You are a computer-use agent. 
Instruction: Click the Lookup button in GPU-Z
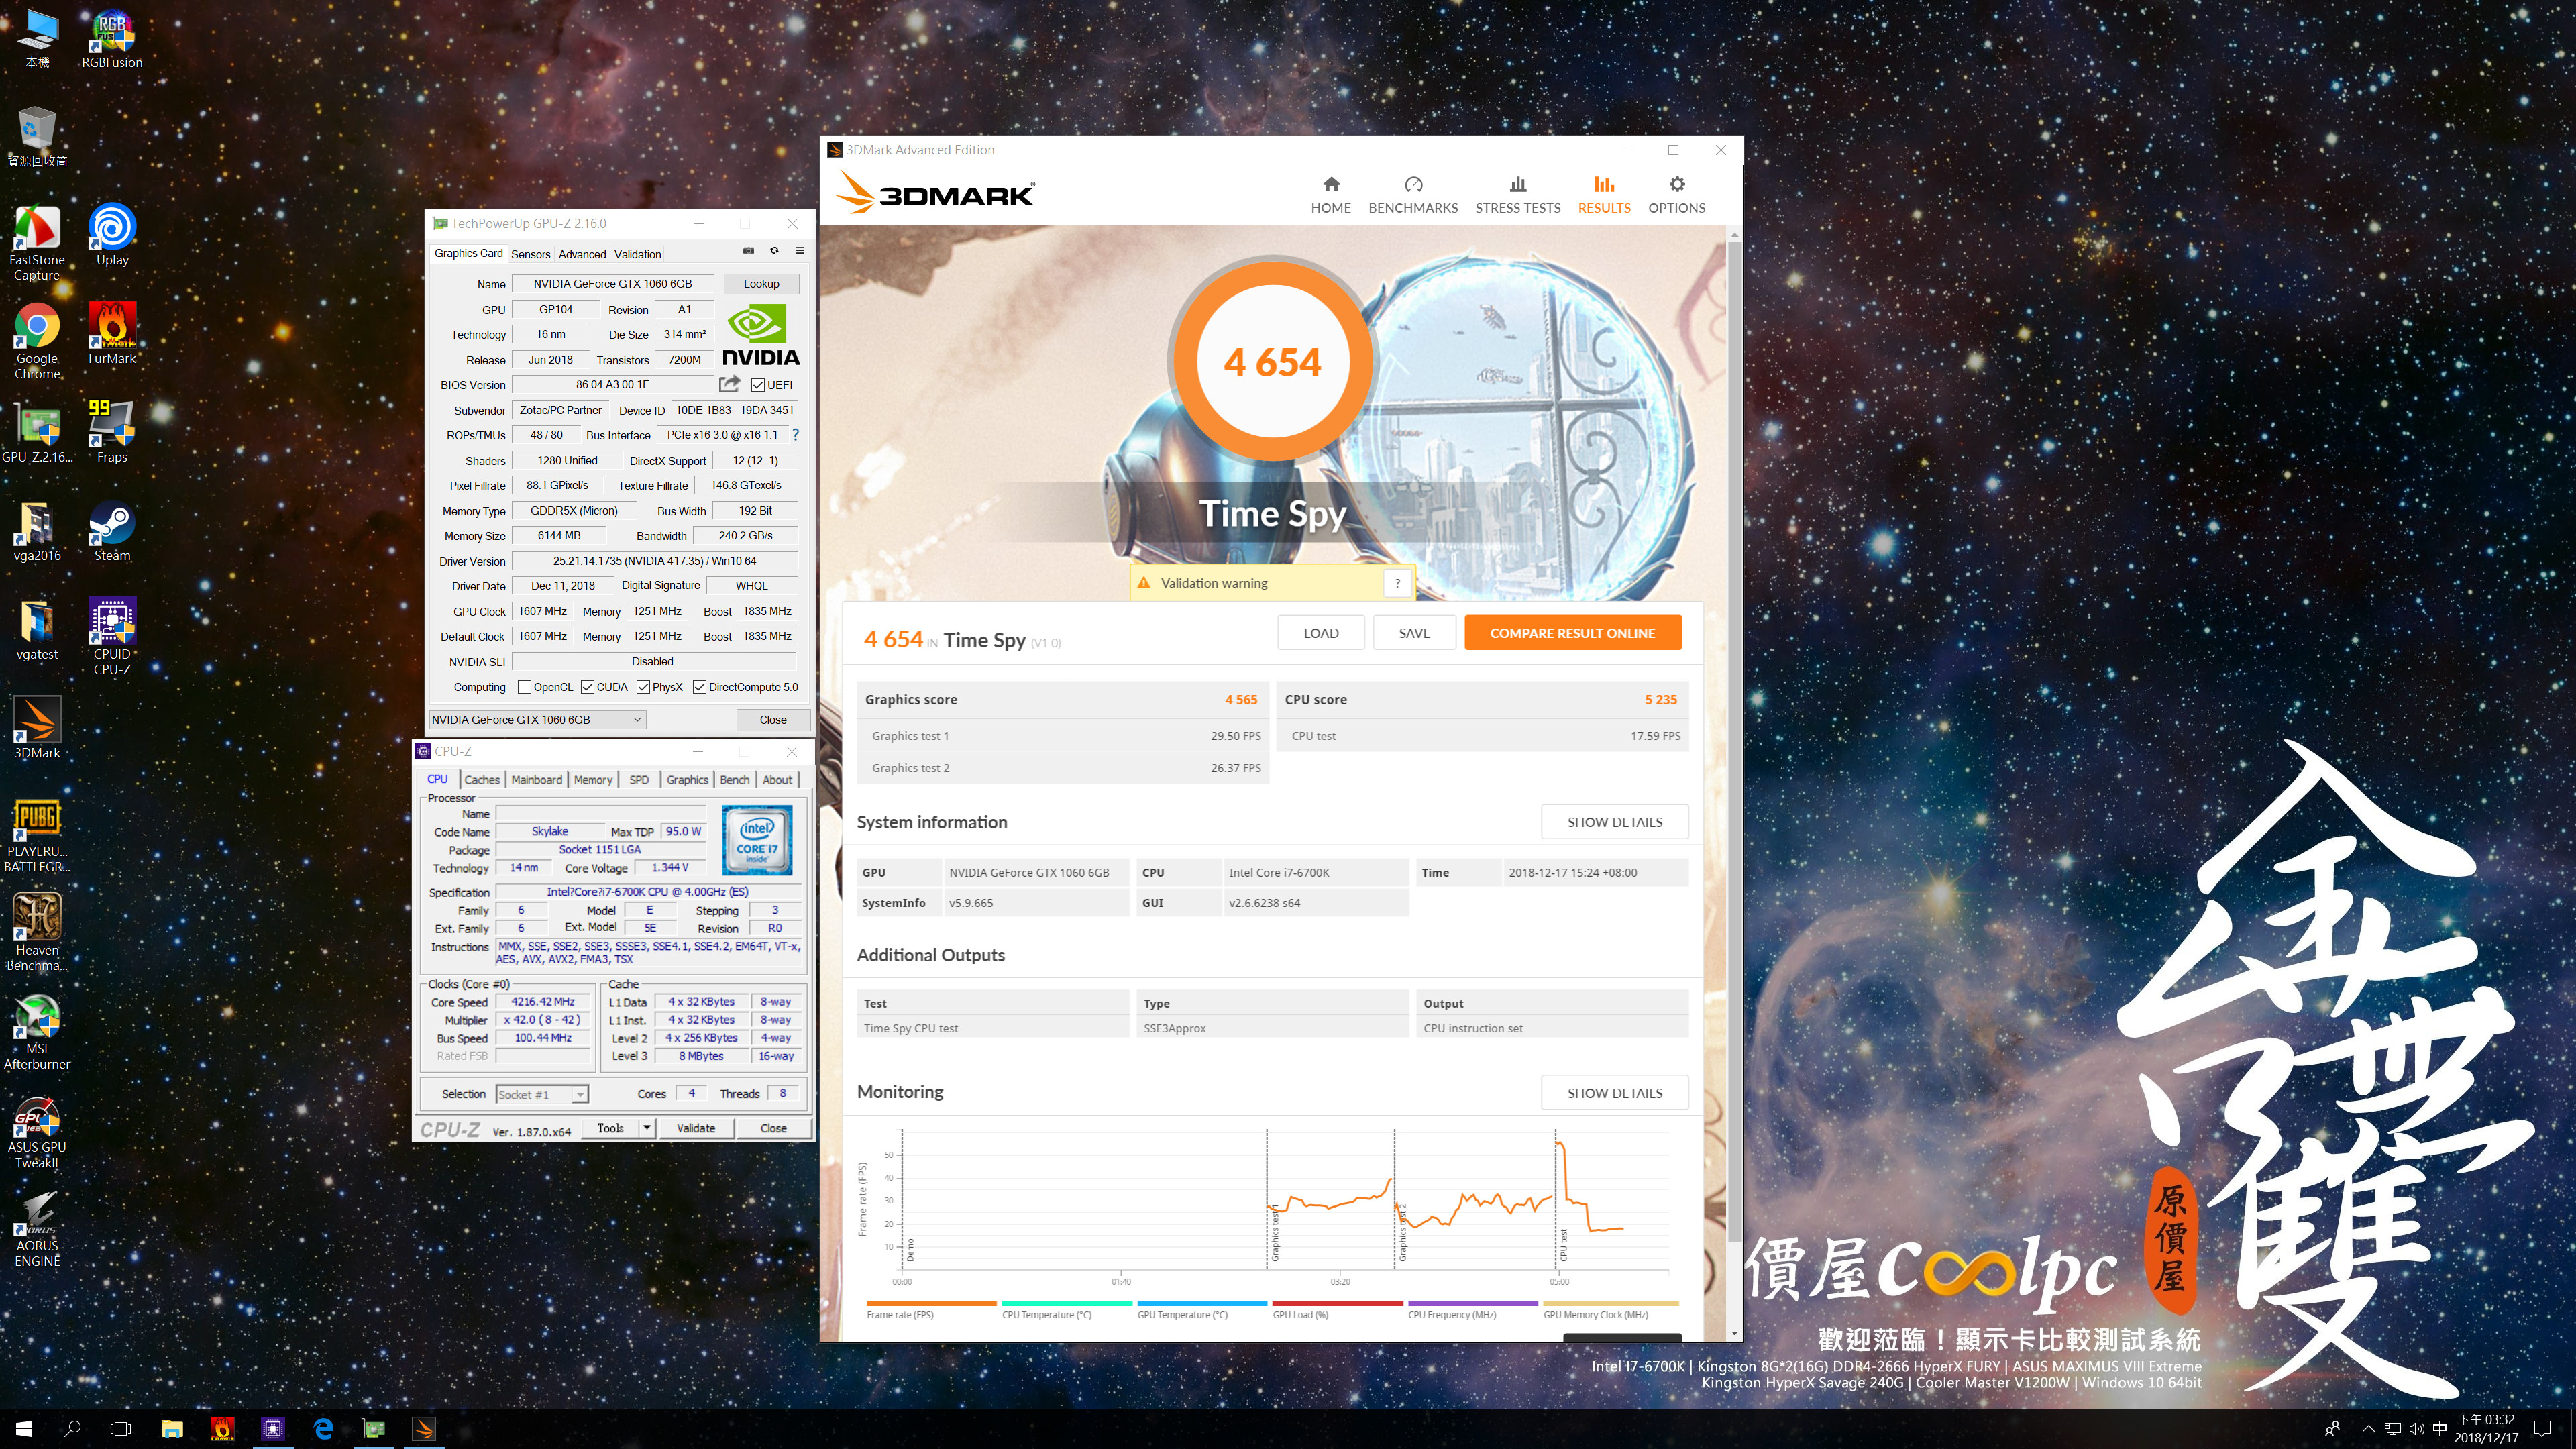(x=761, y=284)
